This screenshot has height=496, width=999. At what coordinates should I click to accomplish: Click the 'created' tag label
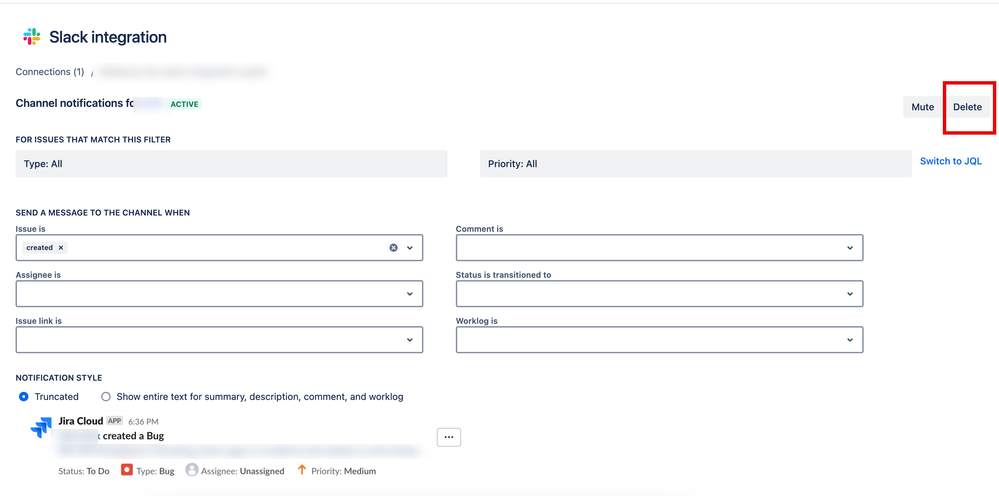coord(40,248)
